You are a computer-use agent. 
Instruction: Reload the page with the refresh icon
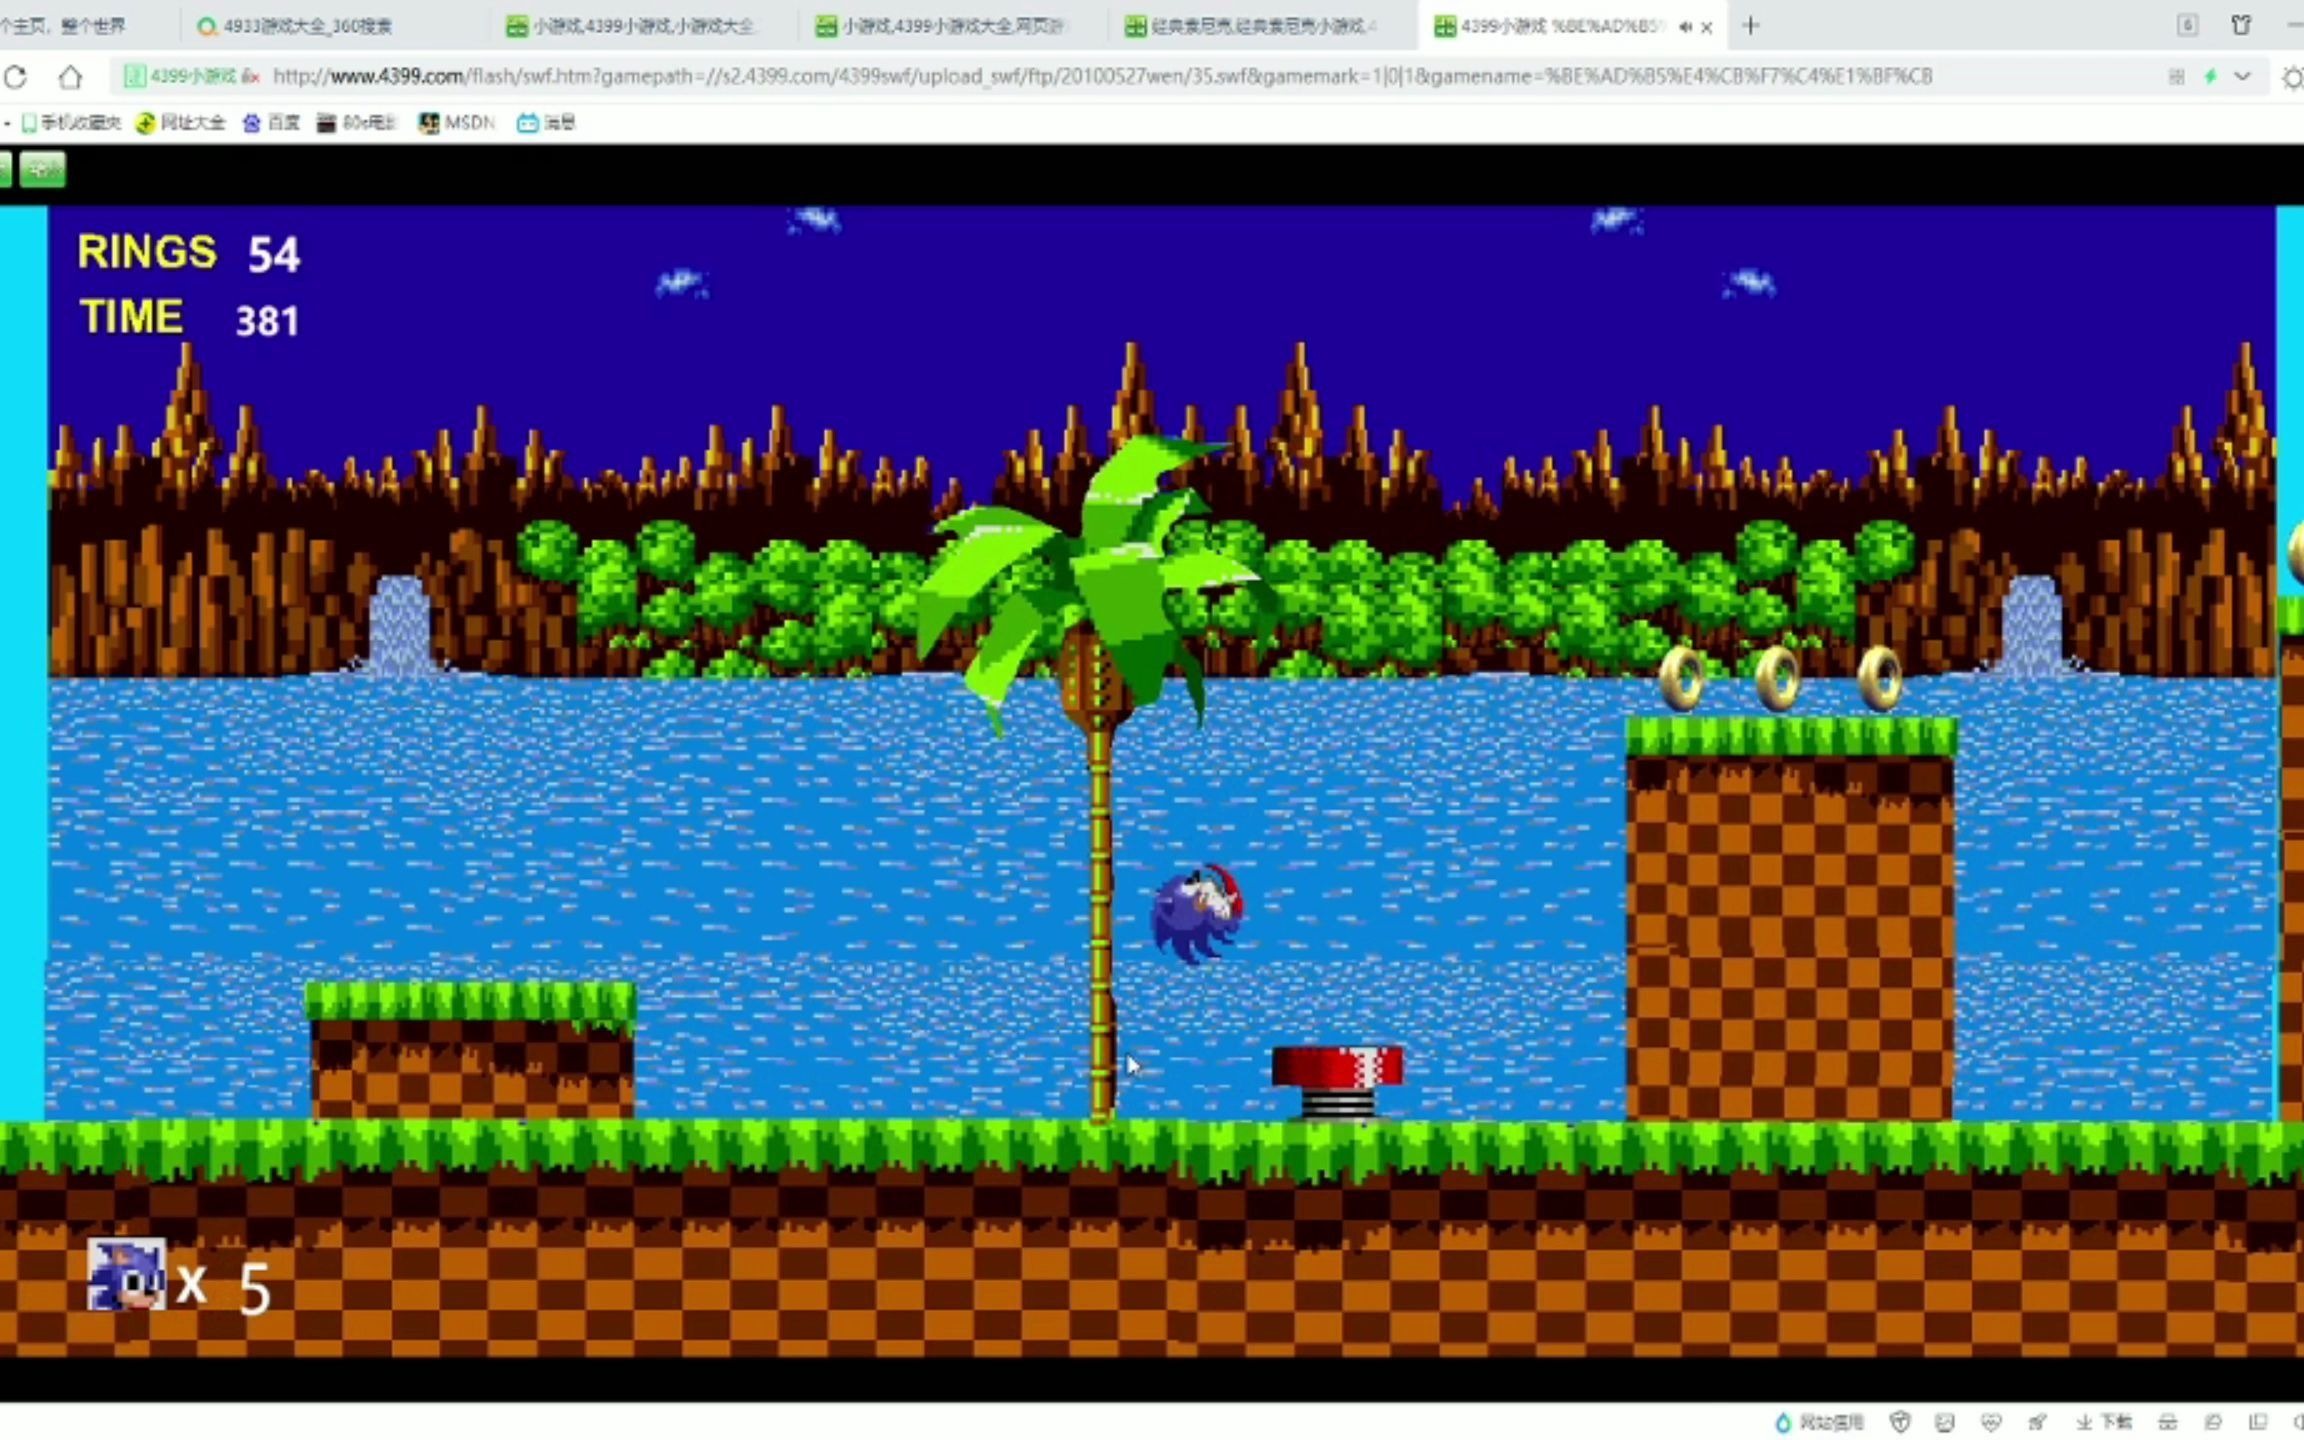[15, 76]
